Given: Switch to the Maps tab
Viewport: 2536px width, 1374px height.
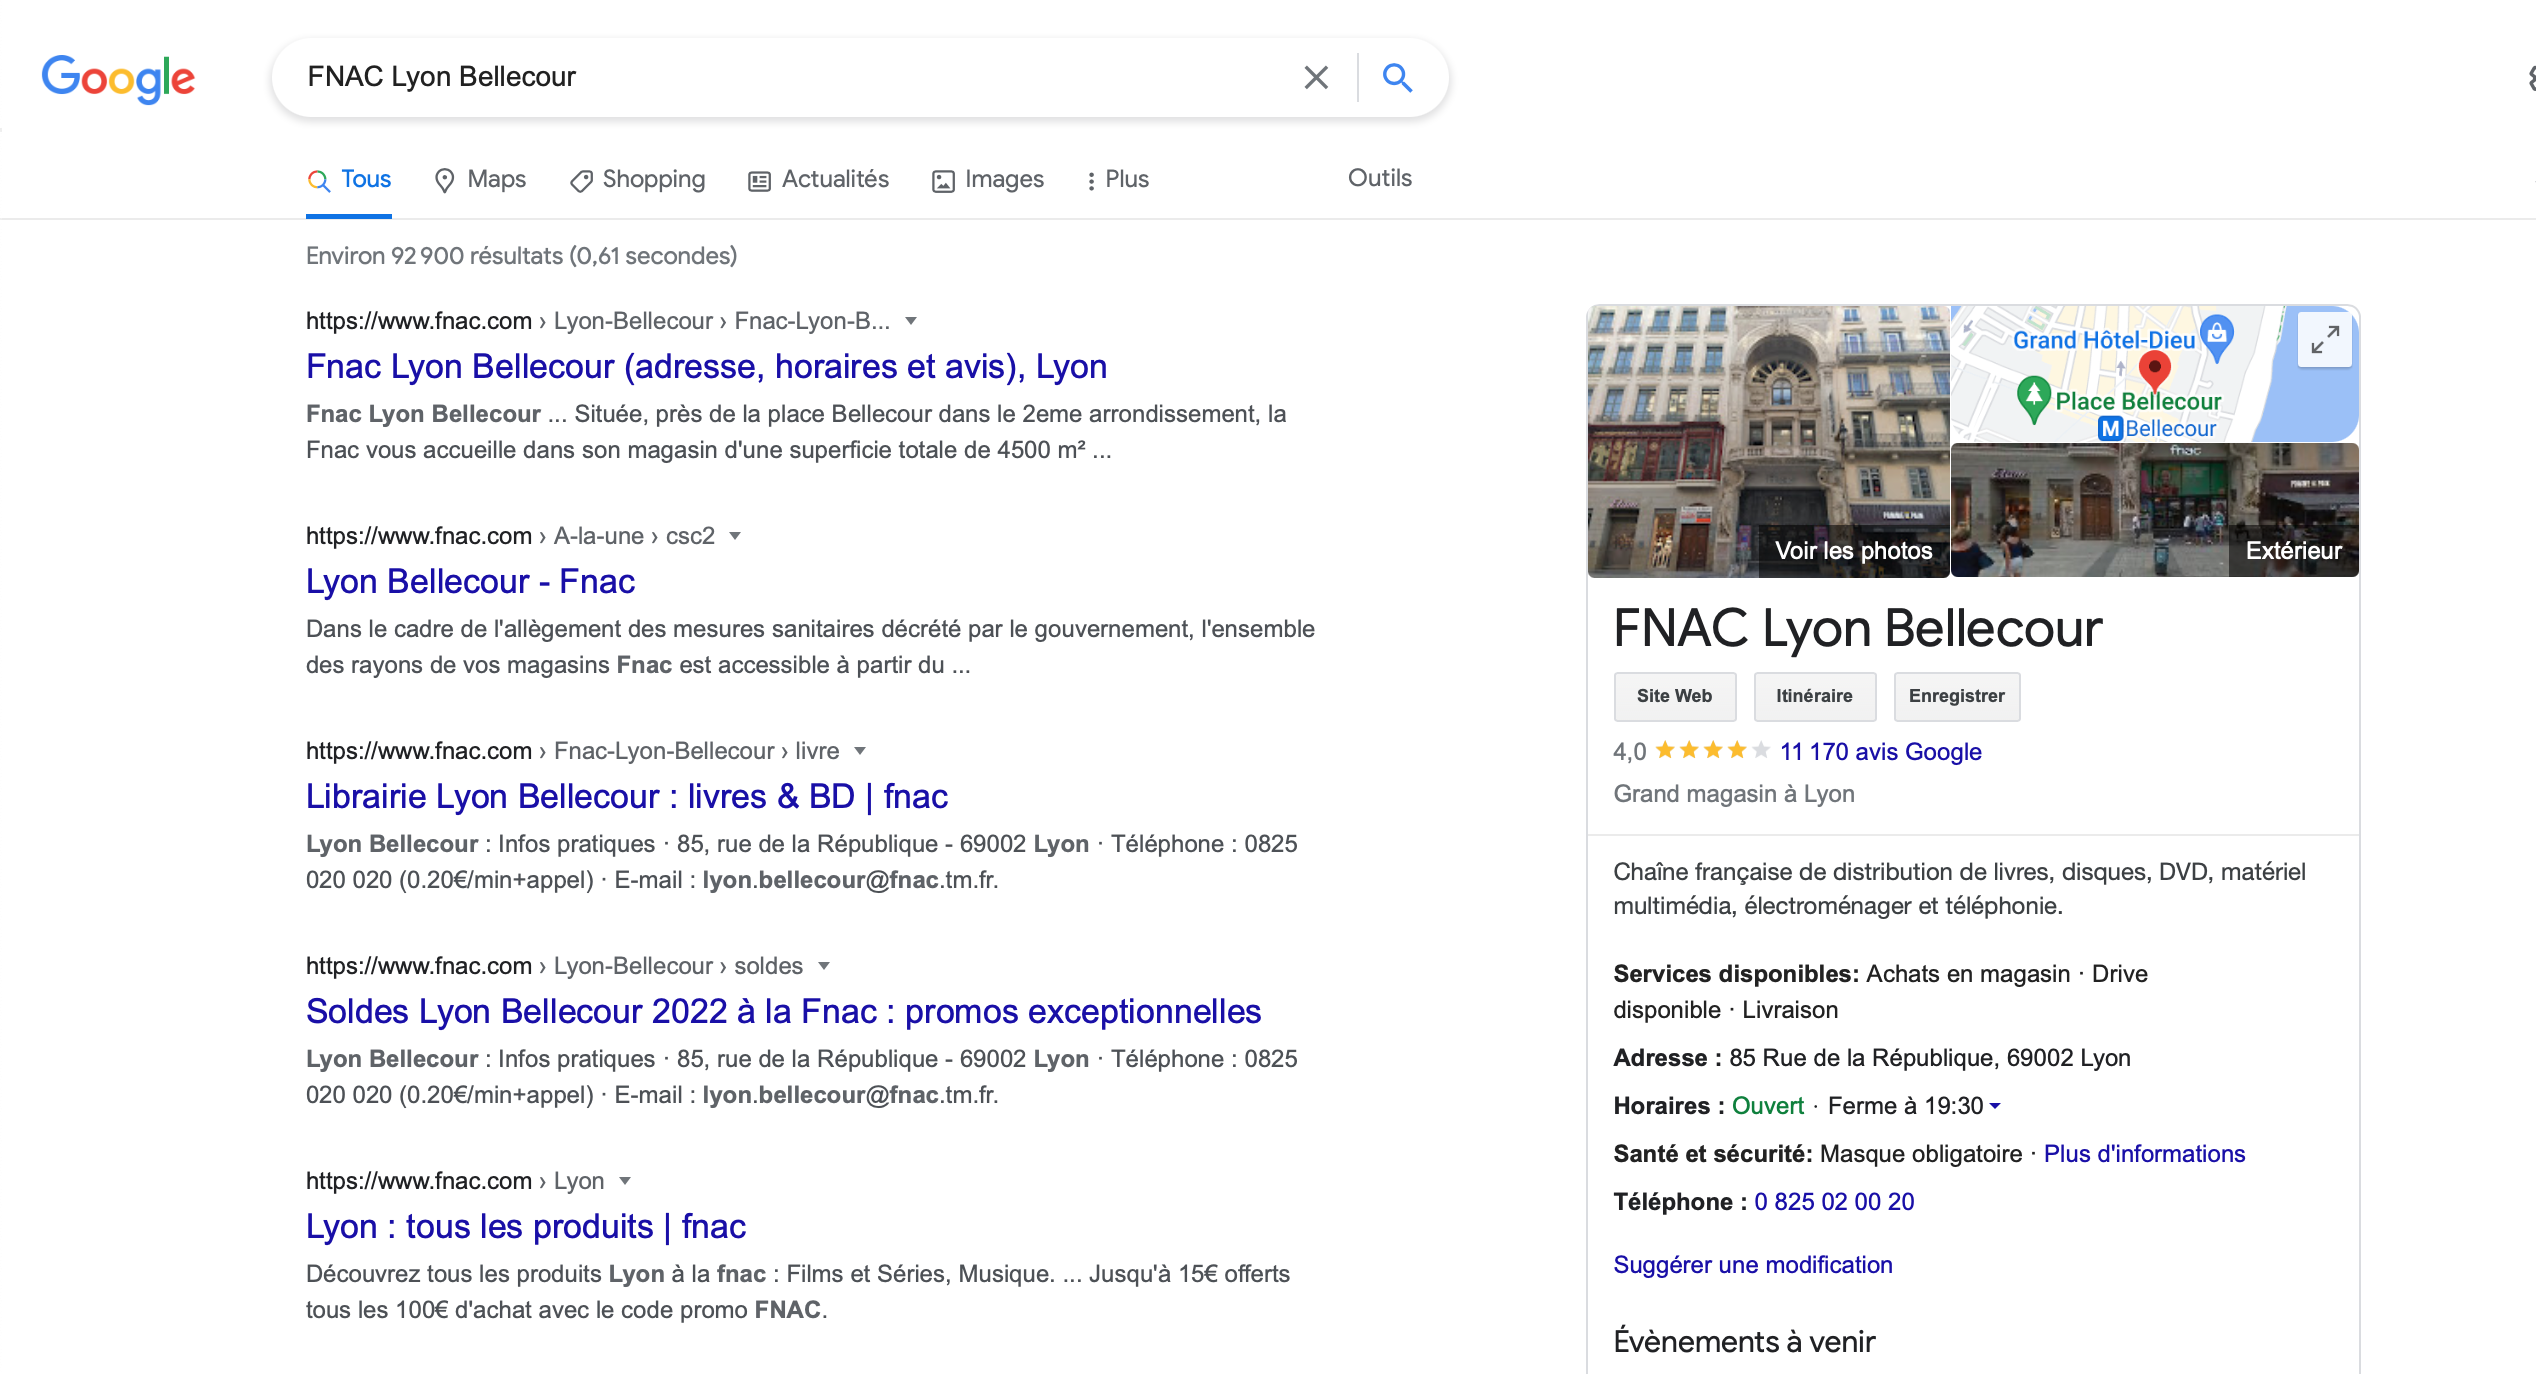Looking at the screenshot, I should (480, 179).
